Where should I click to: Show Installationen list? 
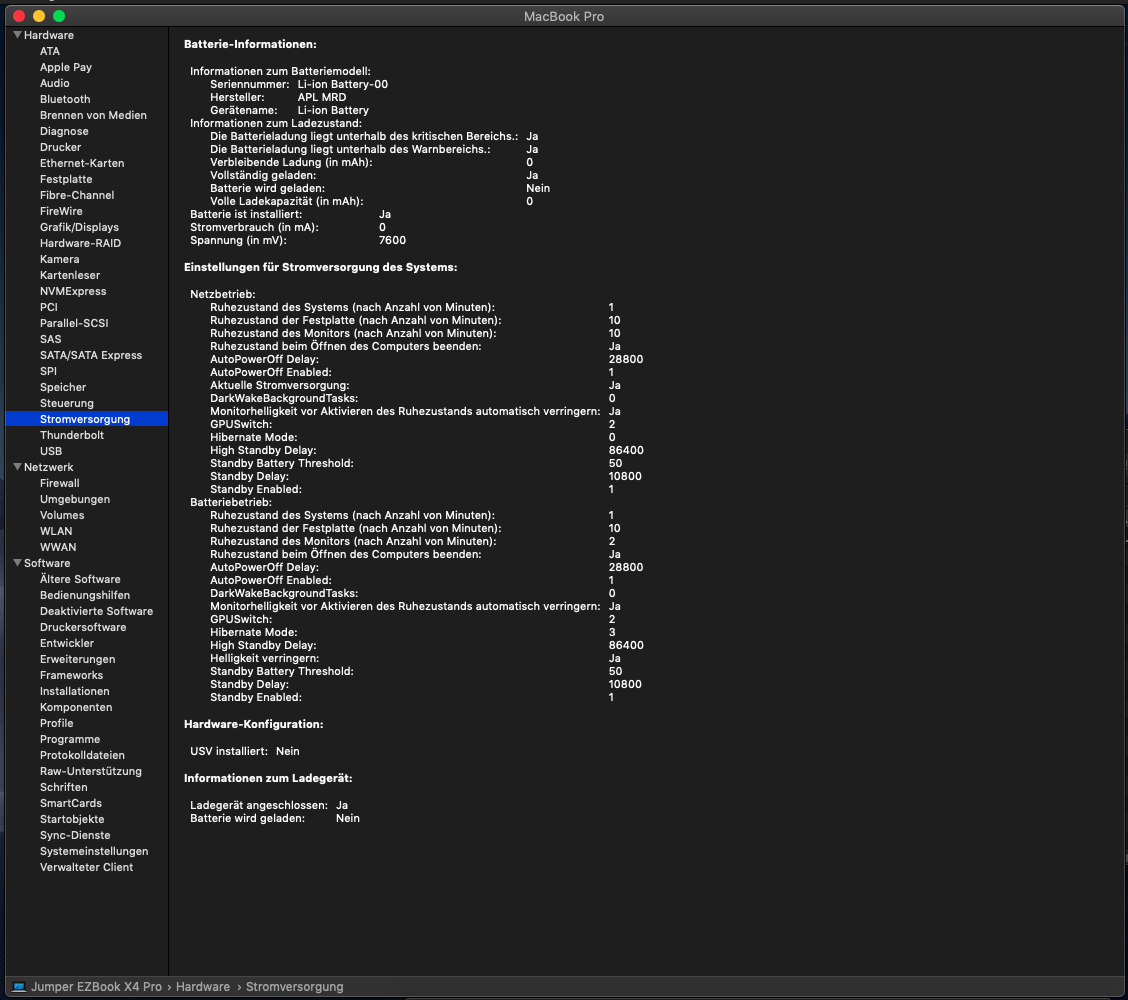75,691
